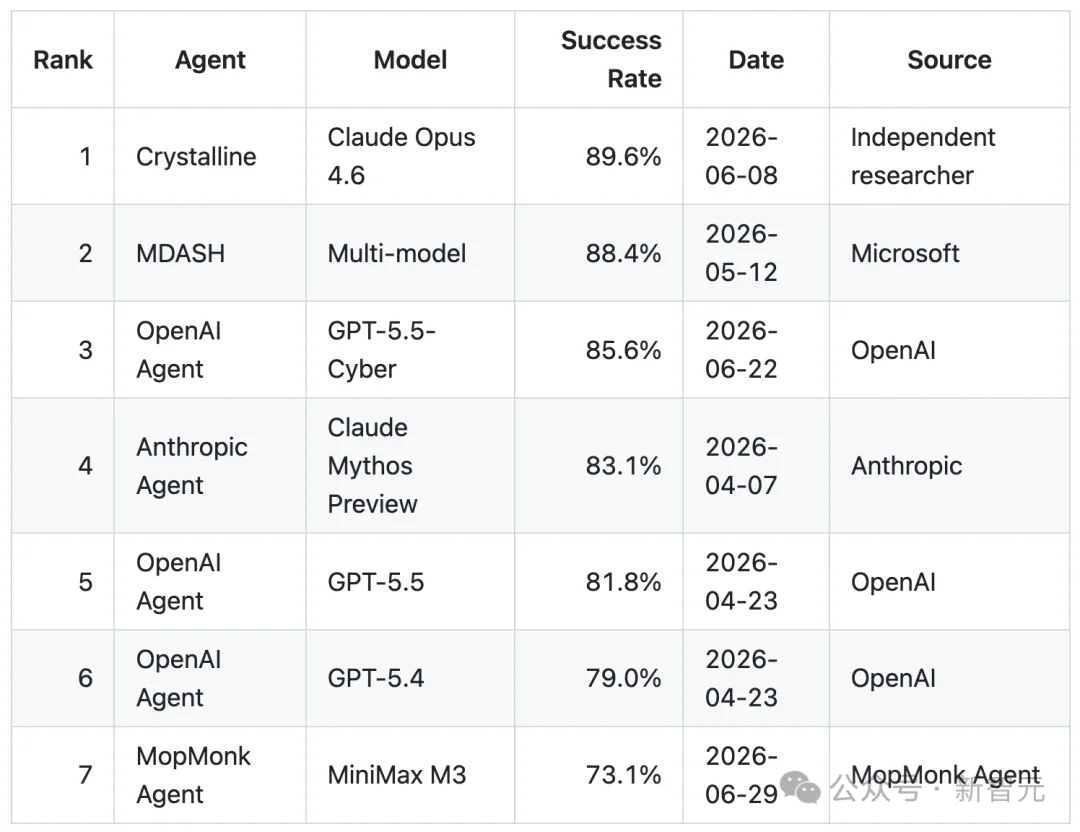Select the MiniMax M3 model cell

(411, 775)
